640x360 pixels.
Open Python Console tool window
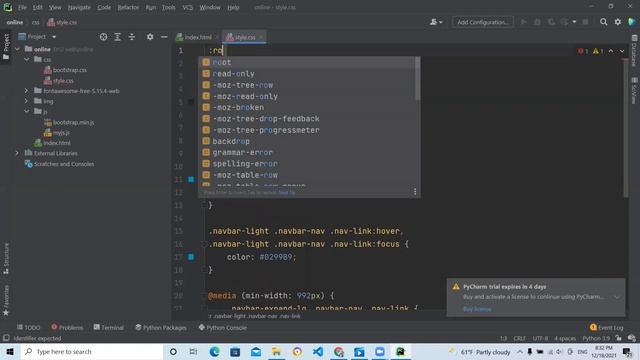point(222,327)
